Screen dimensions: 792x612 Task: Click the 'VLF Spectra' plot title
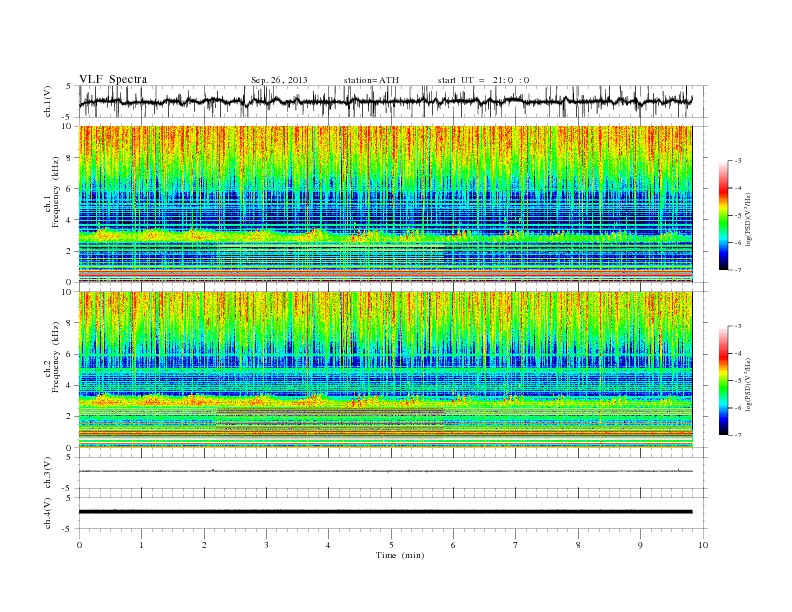coord(113,79)
